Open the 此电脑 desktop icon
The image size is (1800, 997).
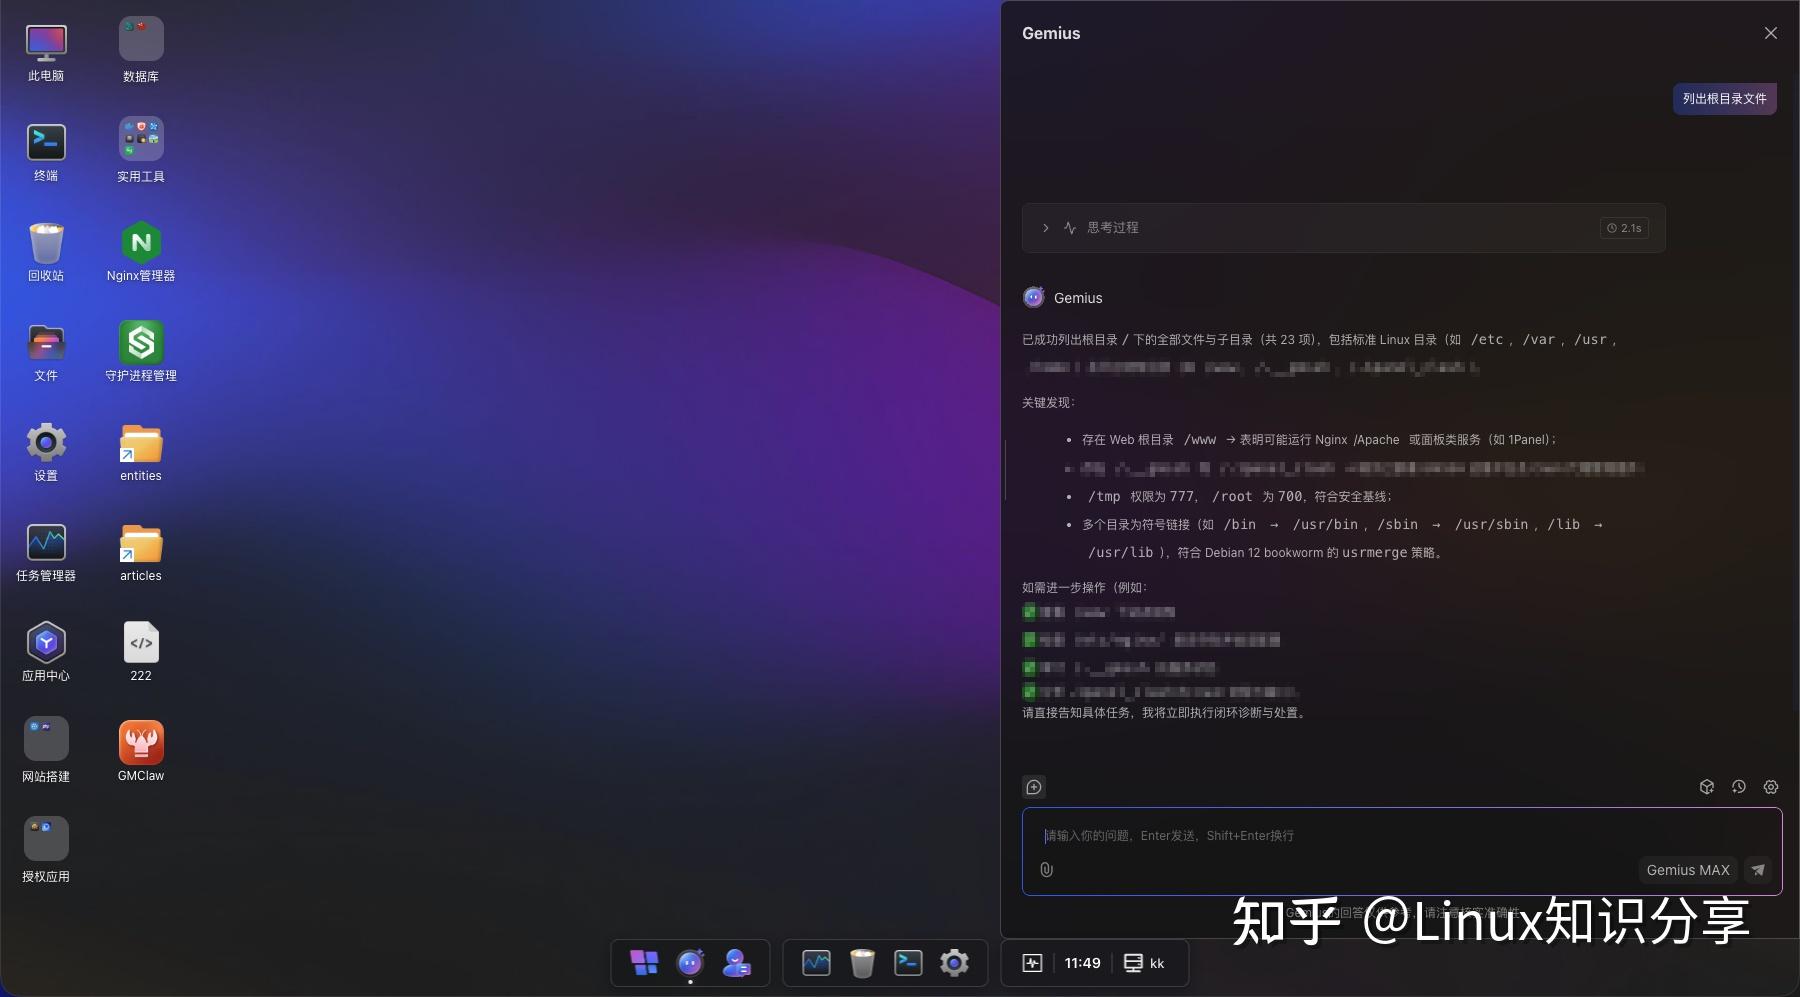[x=46, y=43]
